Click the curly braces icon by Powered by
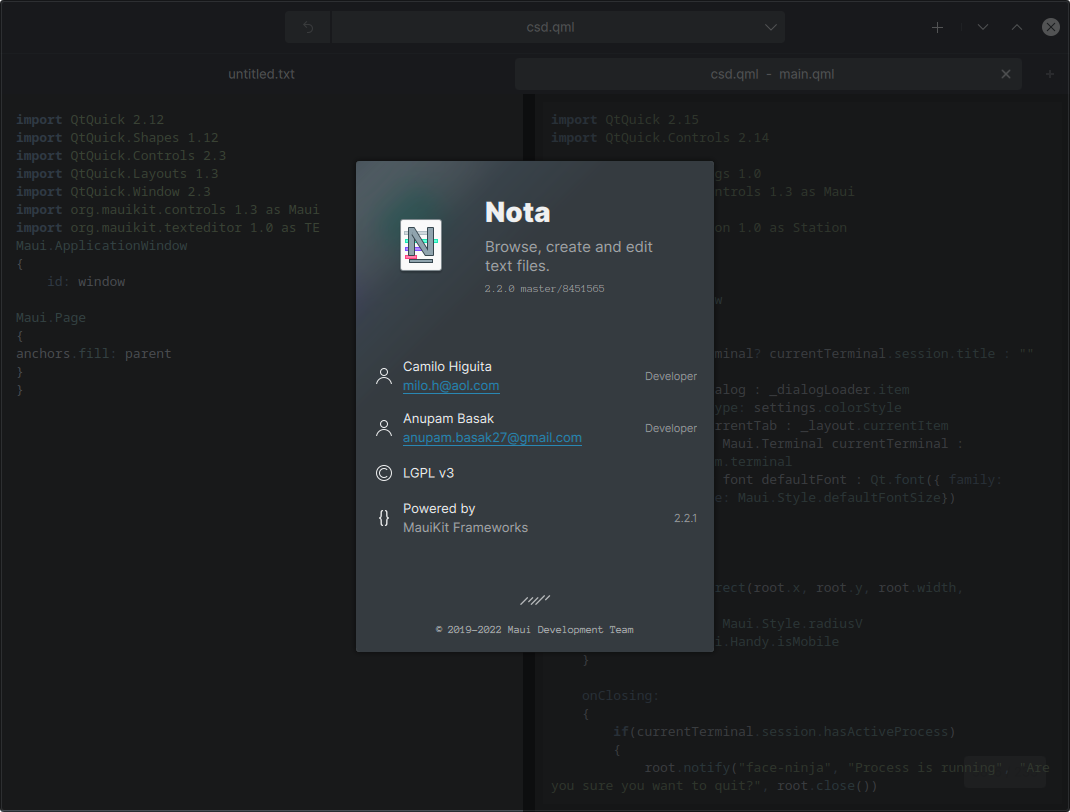The height and width of the screenshot is (812, 1070). (384, 518)
